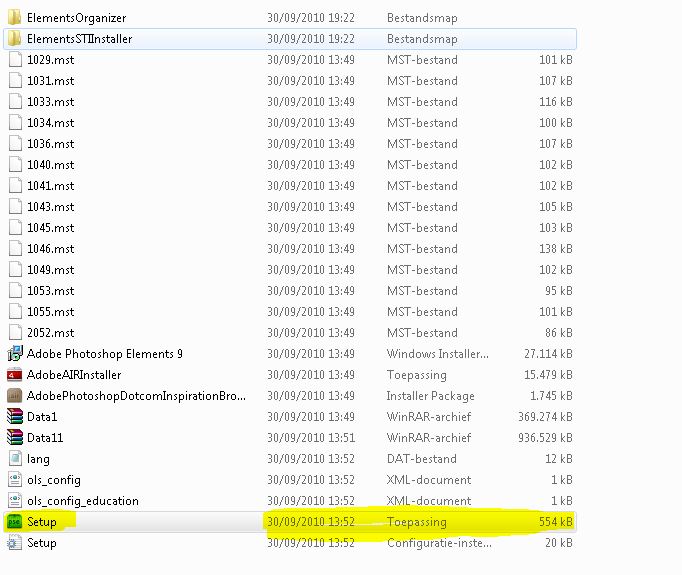
Task: Select the file name Data11
Action: (45, 438)
